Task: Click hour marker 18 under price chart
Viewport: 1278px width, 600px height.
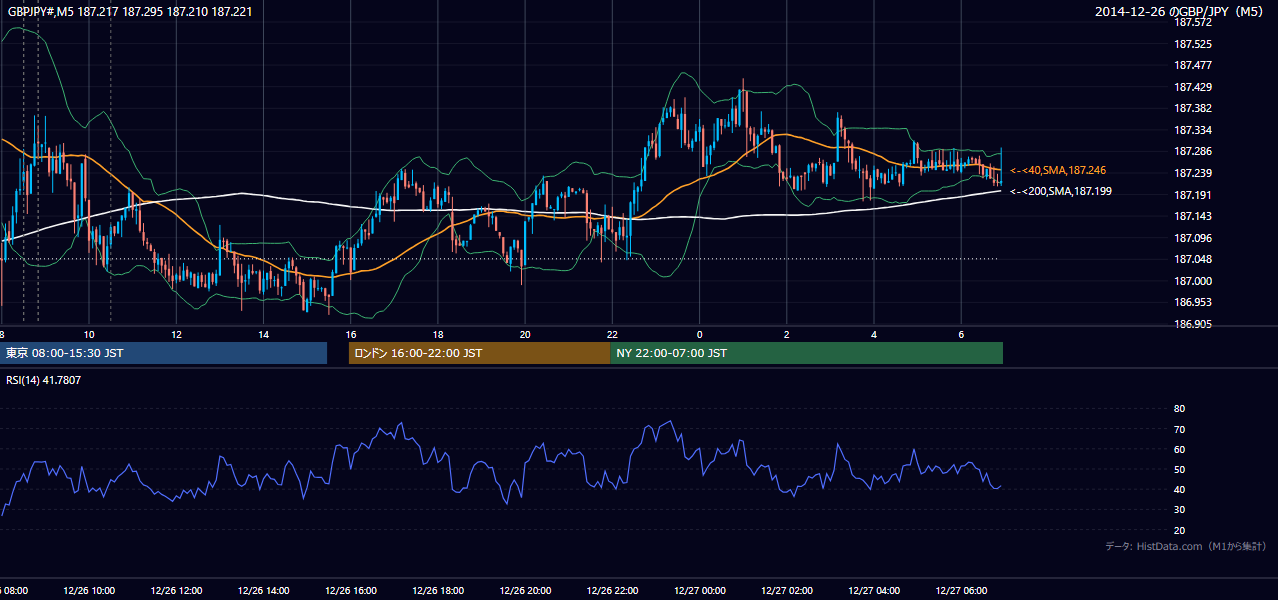Action: click(438, 334)
